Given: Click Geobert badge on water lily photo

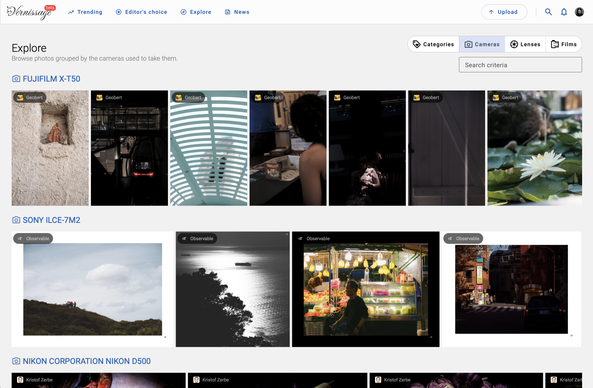Looking at the screenshot, I should pos(505,98).
